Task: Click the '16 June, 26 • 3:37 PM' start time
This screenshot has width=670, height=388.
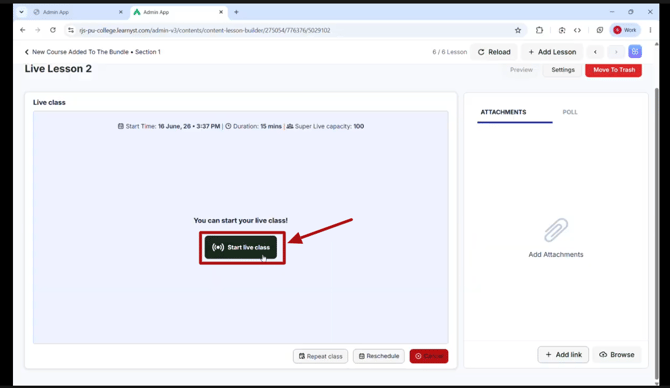Action: click(x=189, y=126)
